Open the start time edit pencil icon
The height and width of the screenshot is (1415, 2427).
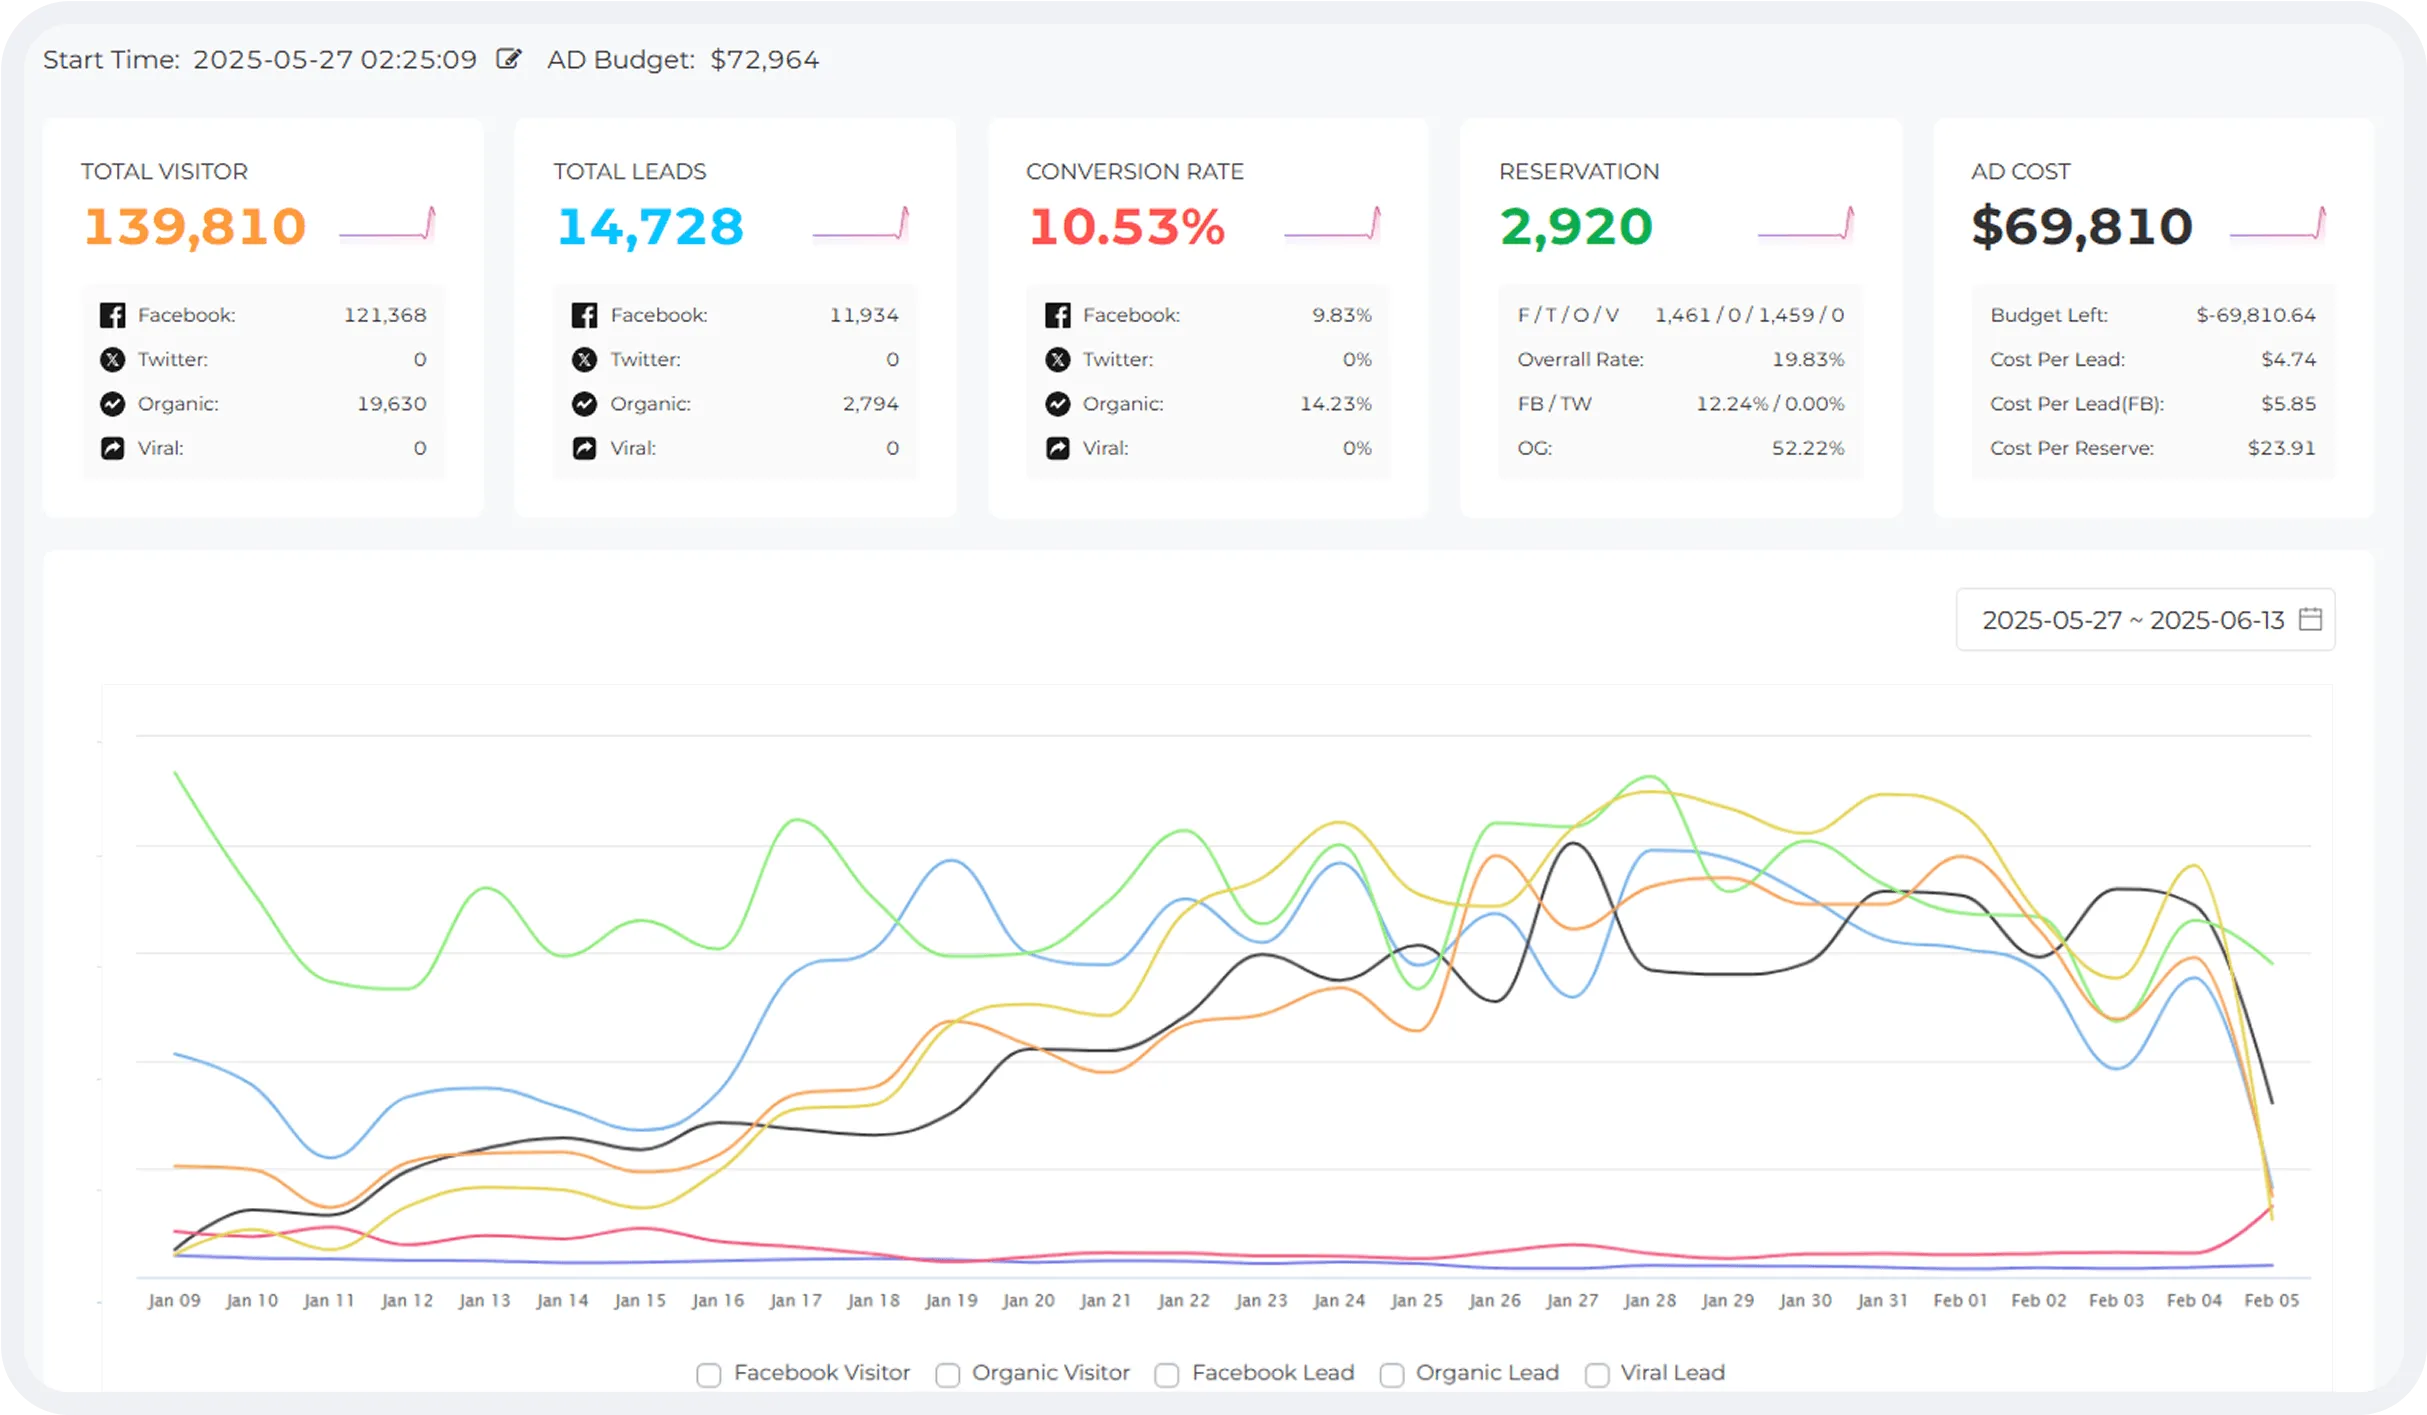[509, 59]
